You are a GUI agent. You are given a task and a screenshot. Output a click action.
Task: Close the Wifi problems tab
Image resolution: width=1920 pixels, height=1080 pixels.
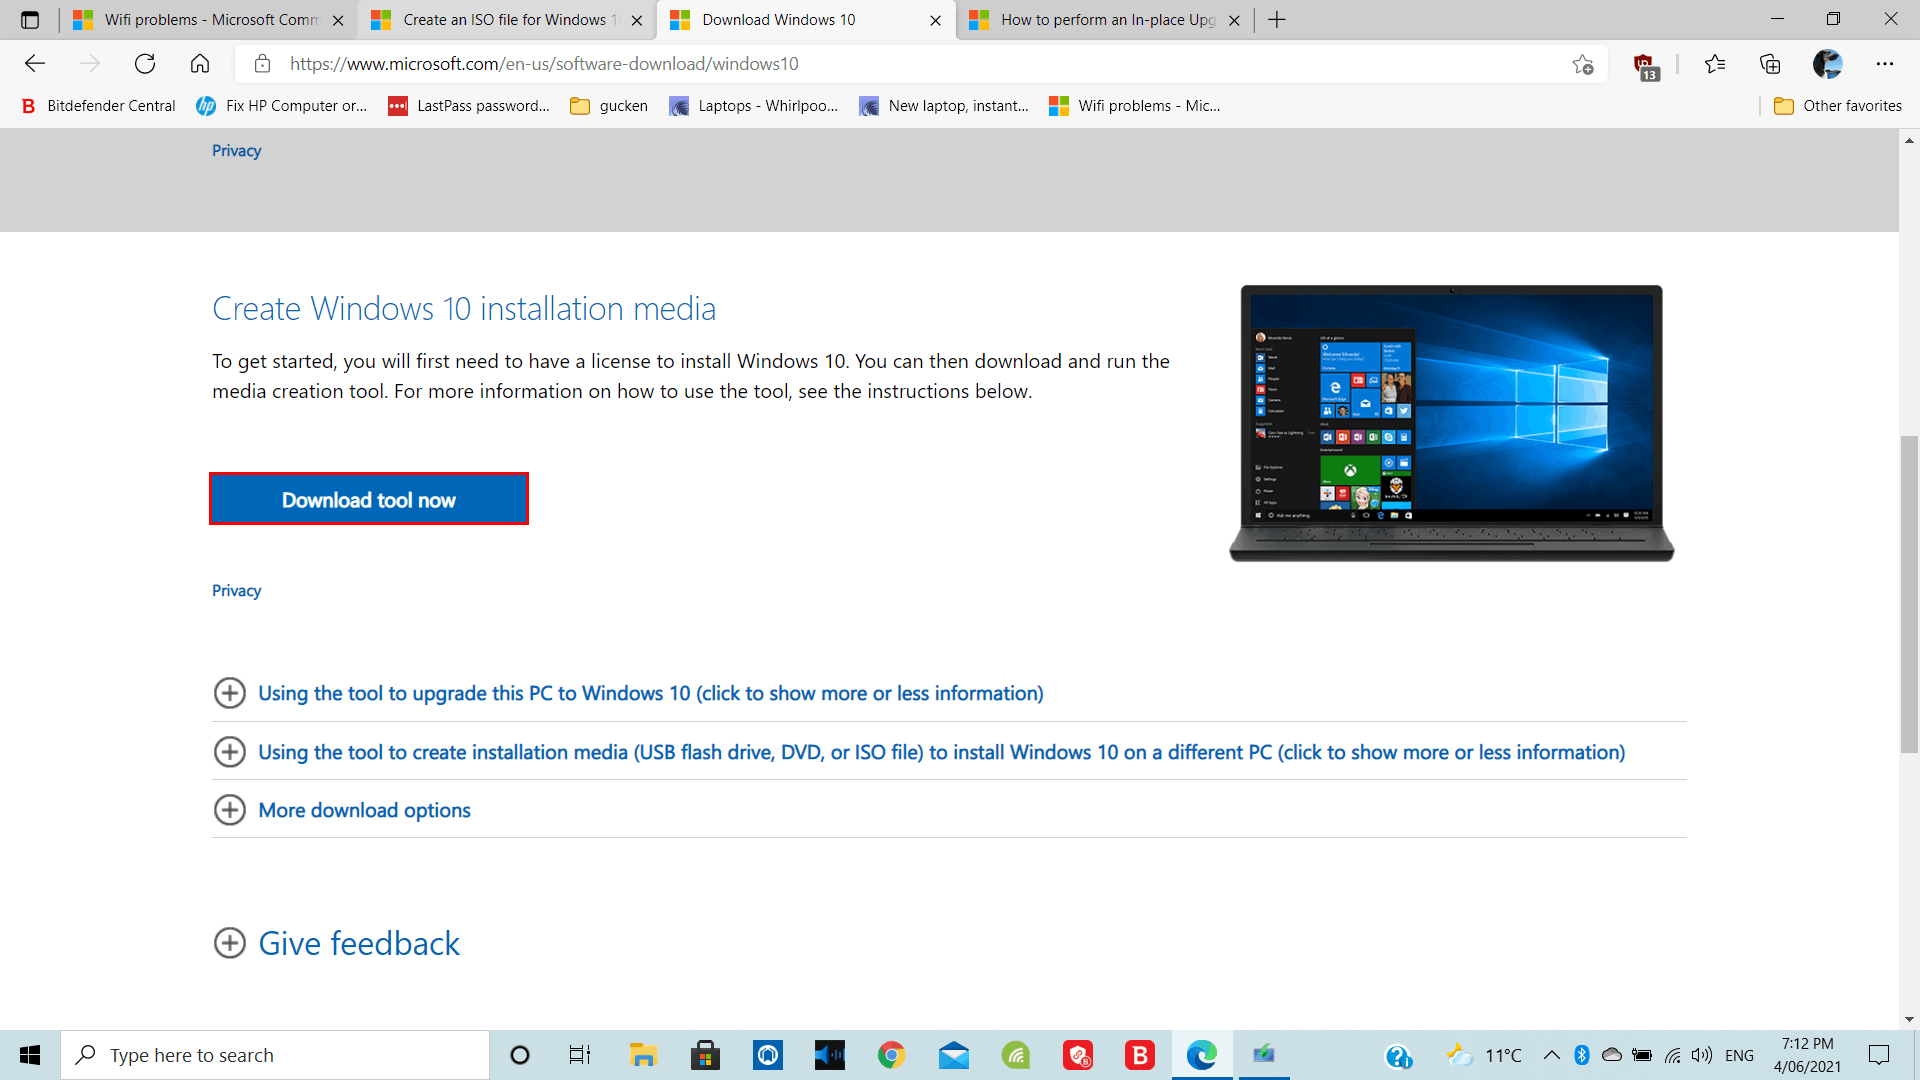click(x=338, y=20)
